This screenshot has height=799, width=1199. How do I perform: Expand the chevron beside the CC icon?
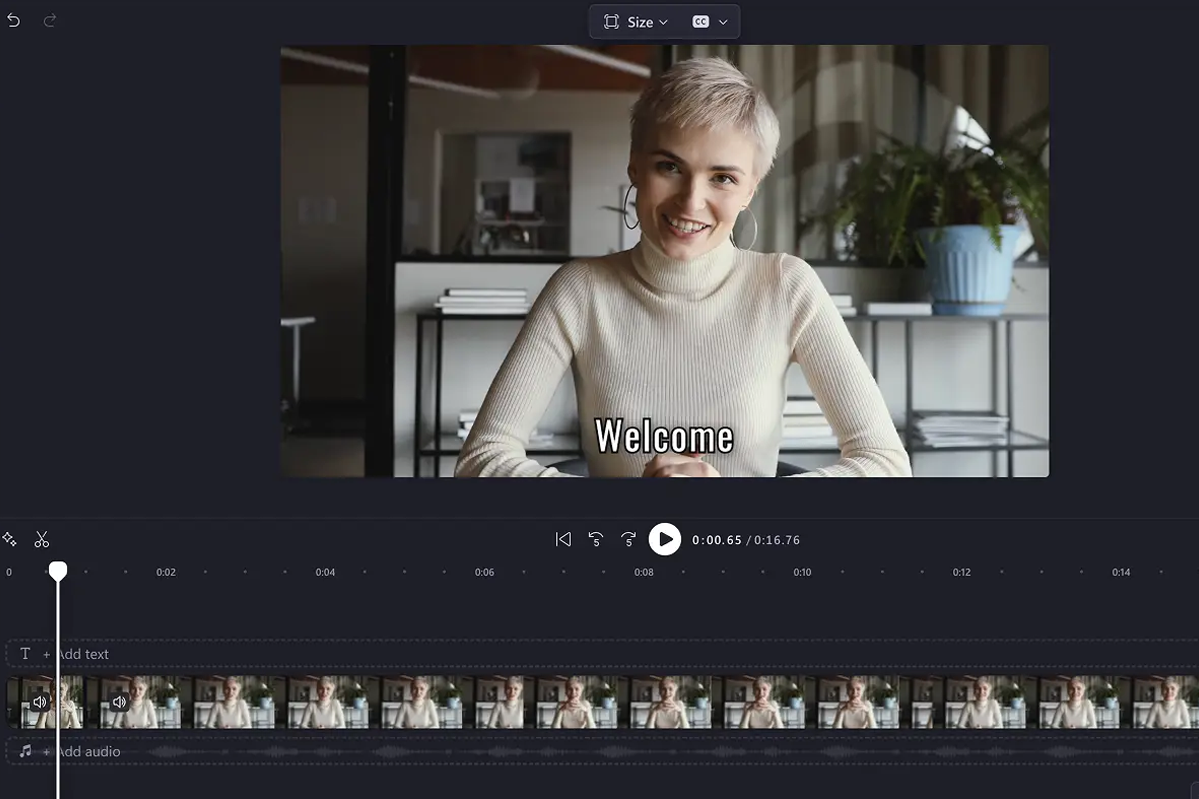723,22
